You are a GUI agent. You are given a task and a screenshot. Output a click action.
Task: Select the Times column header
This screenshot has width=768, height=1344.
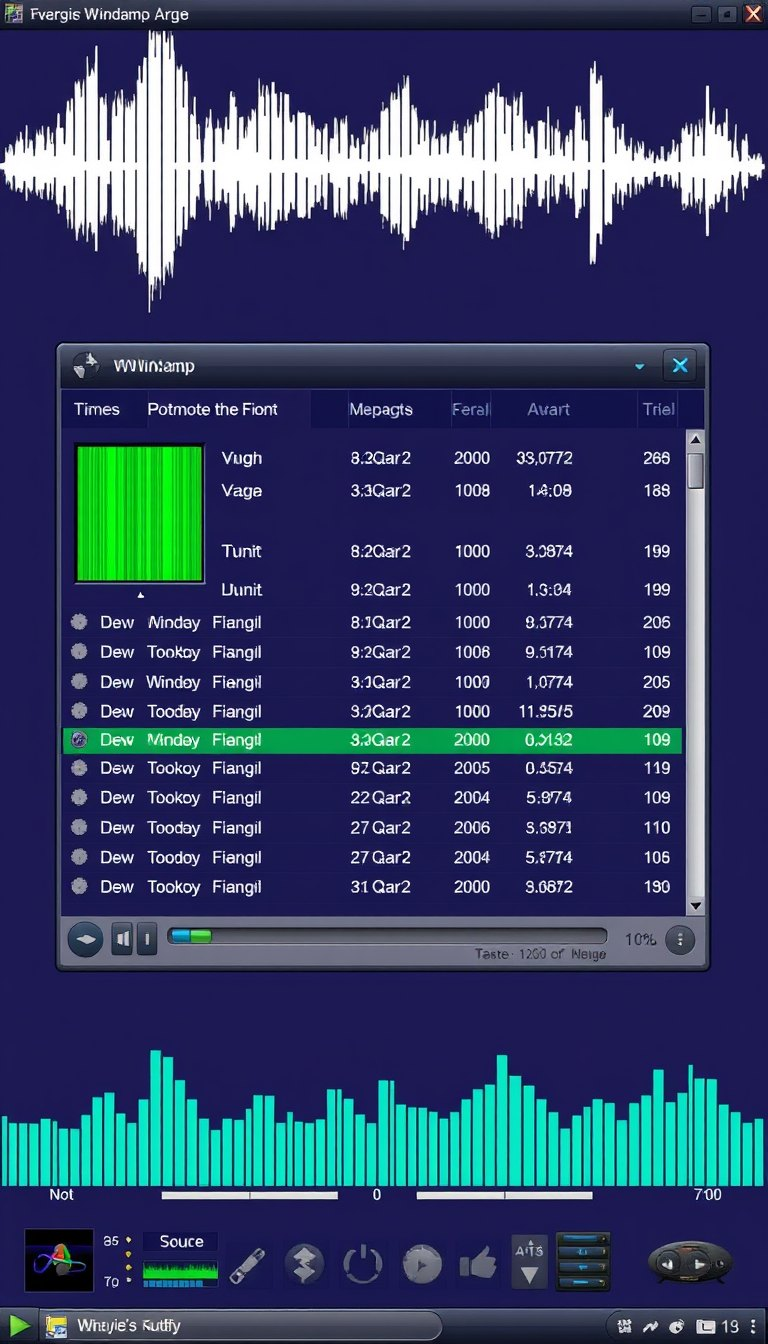[x=96, y=409]
